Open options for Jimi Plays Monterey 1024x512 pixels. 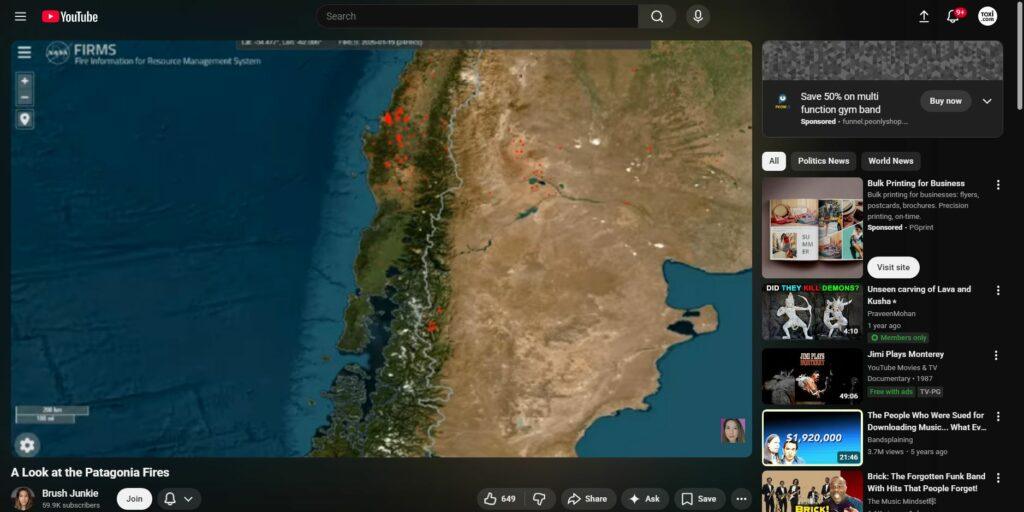(x=996, y=355)
